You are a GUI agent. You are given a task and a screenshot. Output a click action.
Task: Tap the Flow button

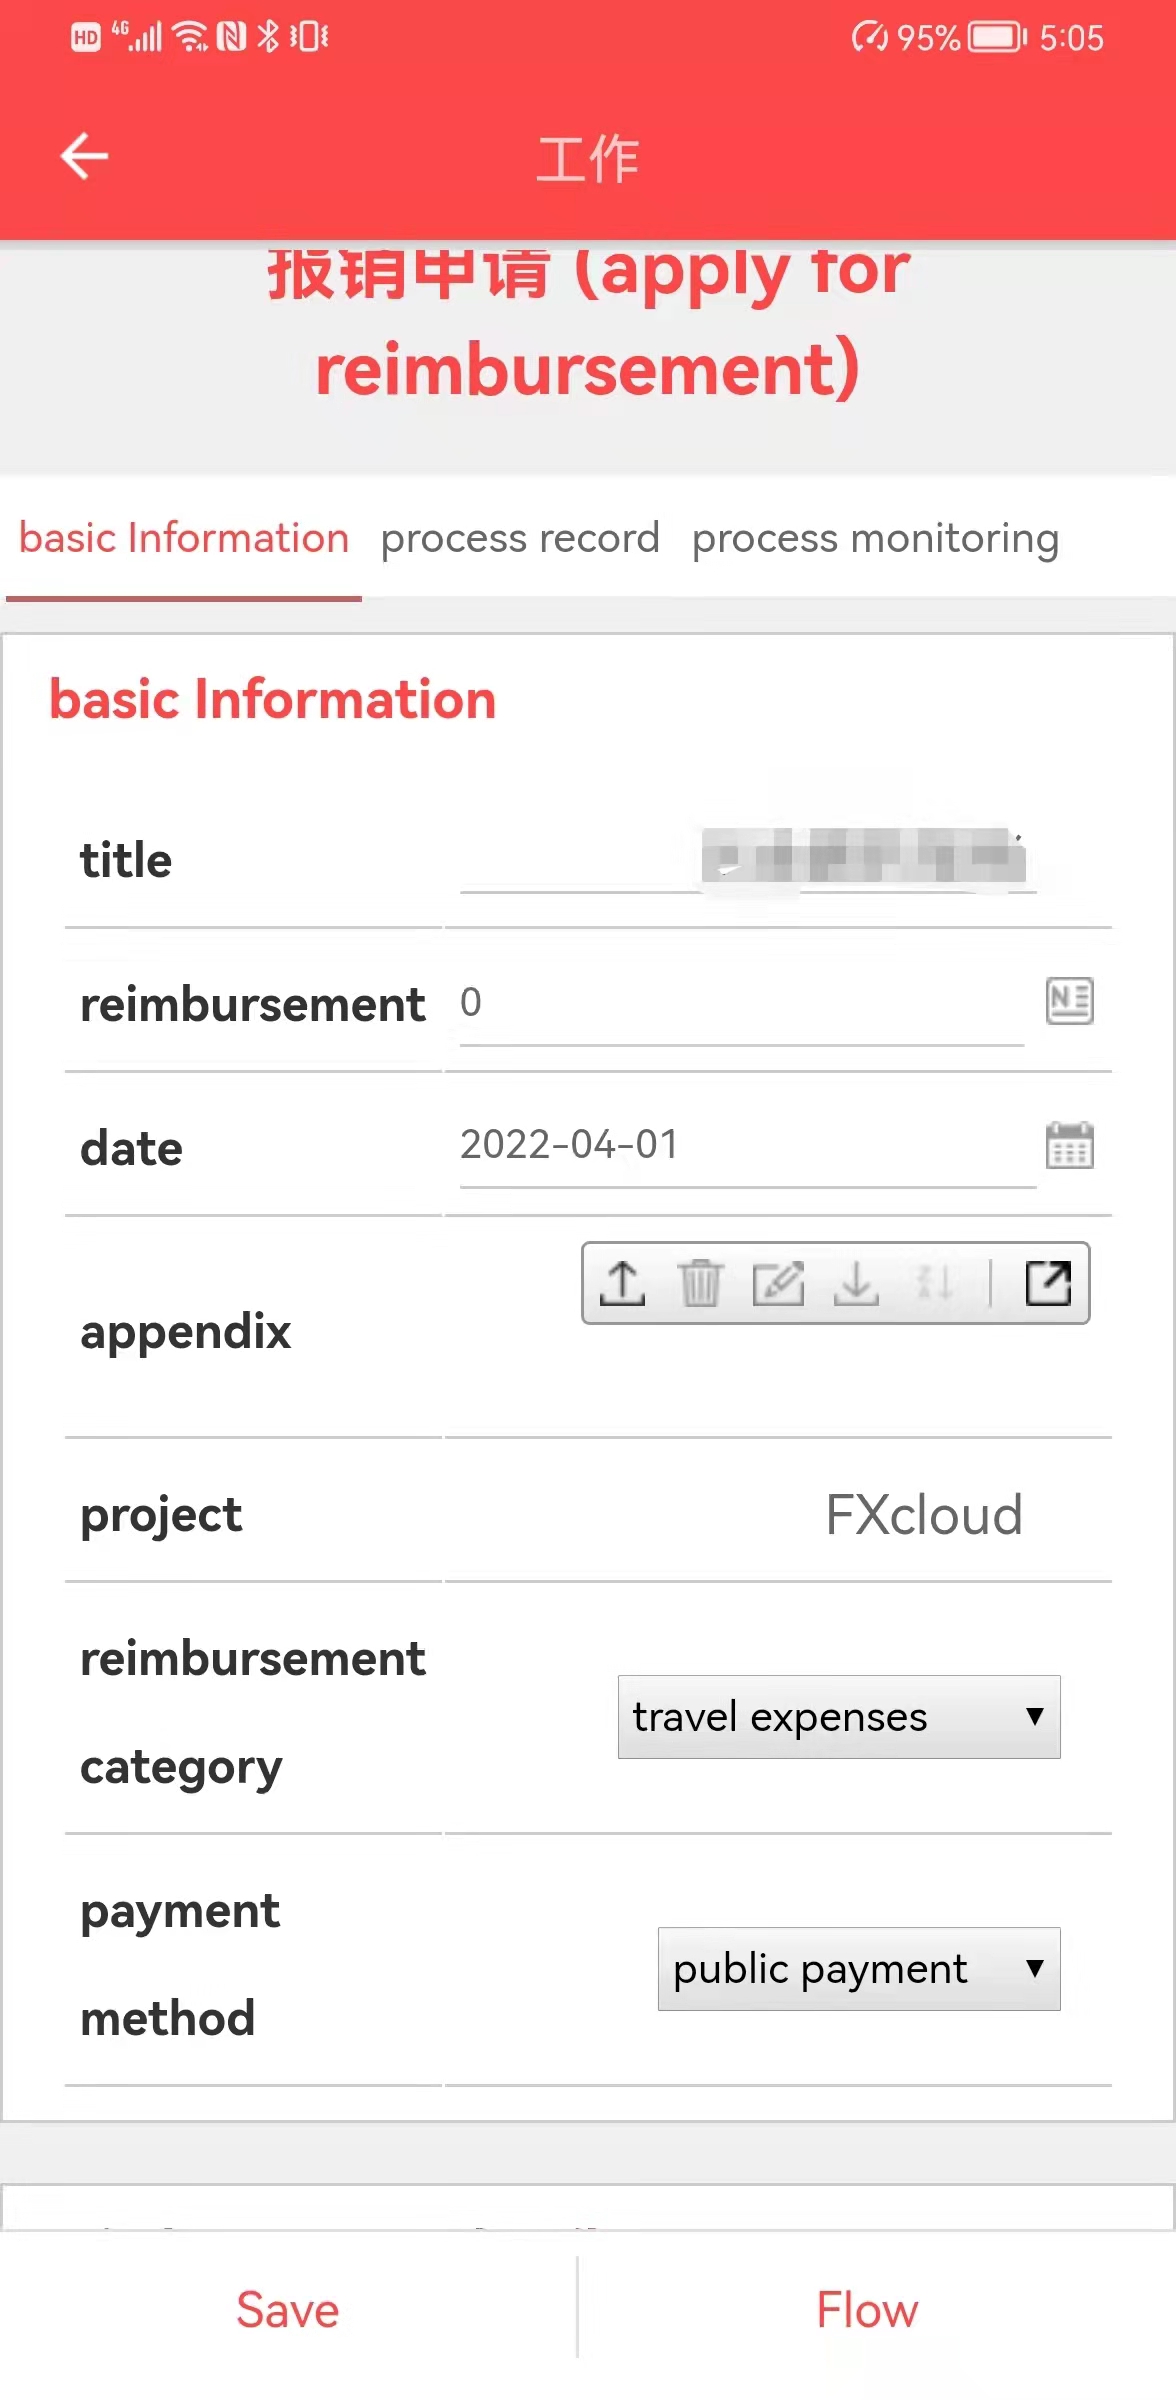867,2310
